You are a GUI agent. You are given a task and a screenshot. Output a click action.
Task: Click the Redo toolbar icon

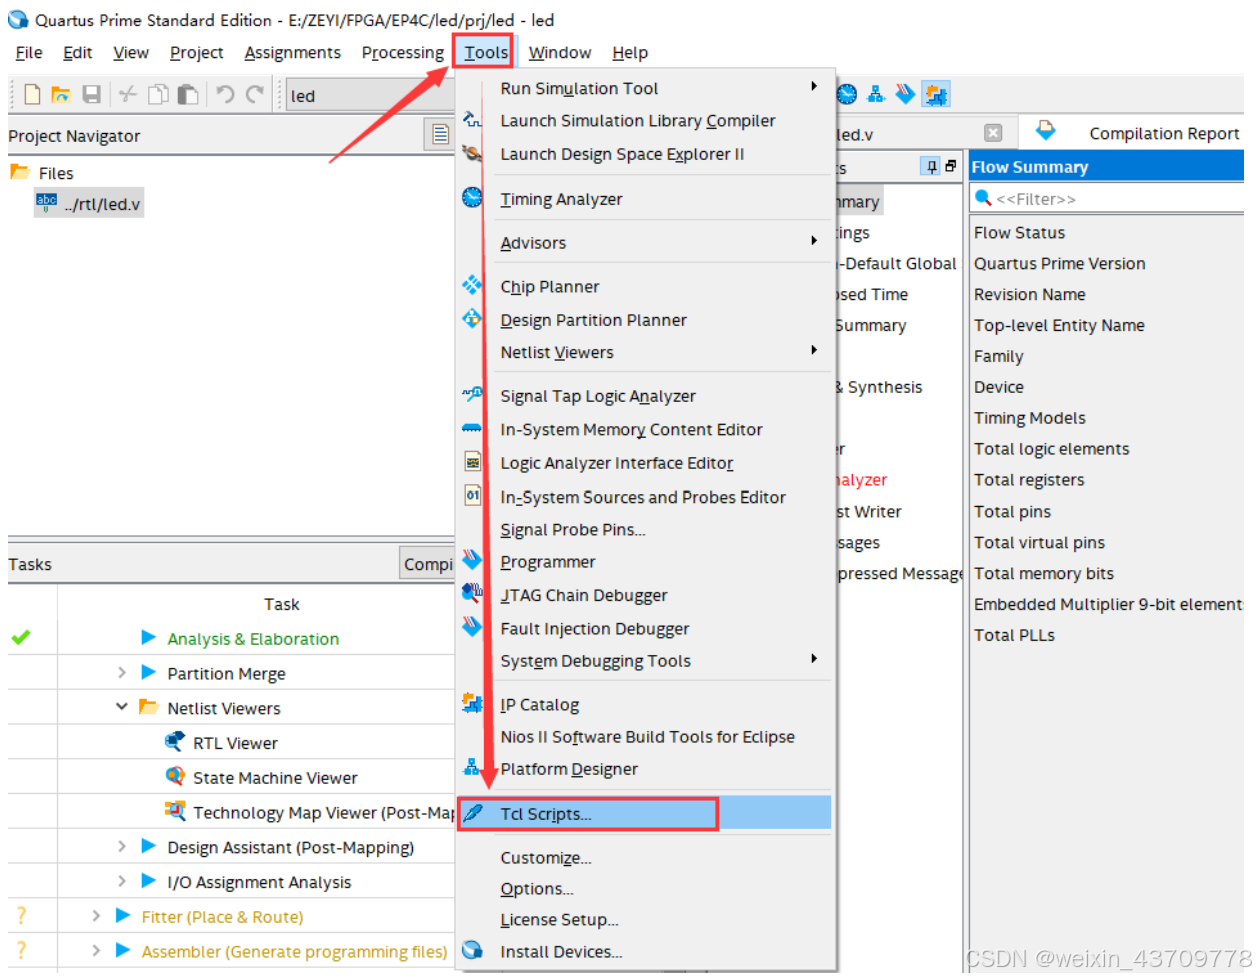point(254,94)
